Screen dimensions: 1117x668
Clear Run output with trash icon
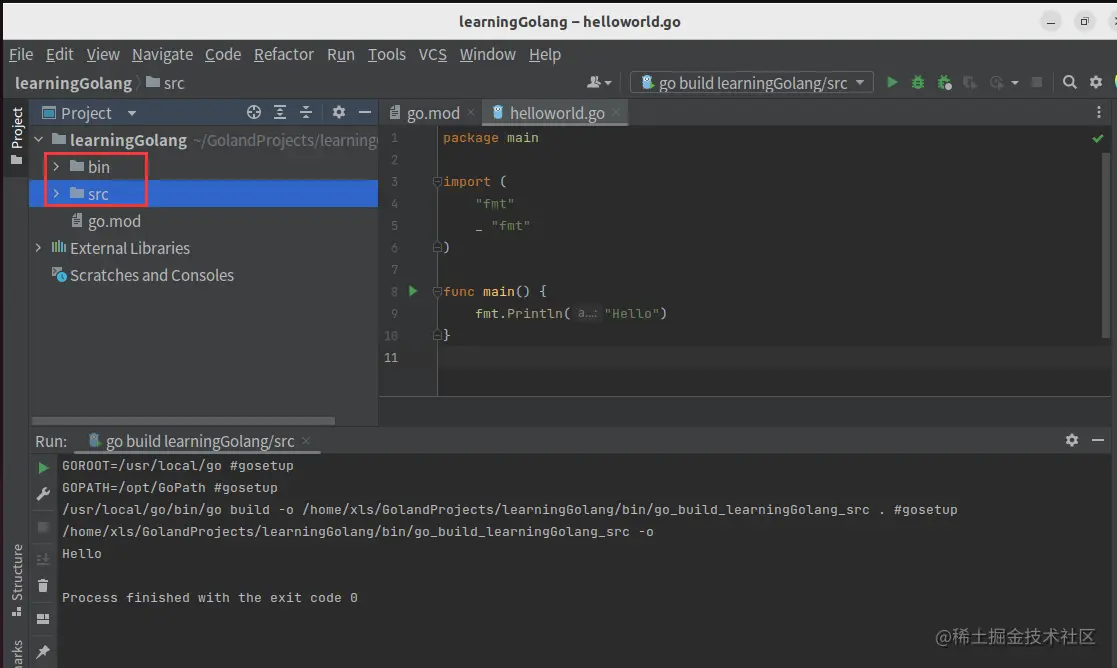(x=43, y=585)
